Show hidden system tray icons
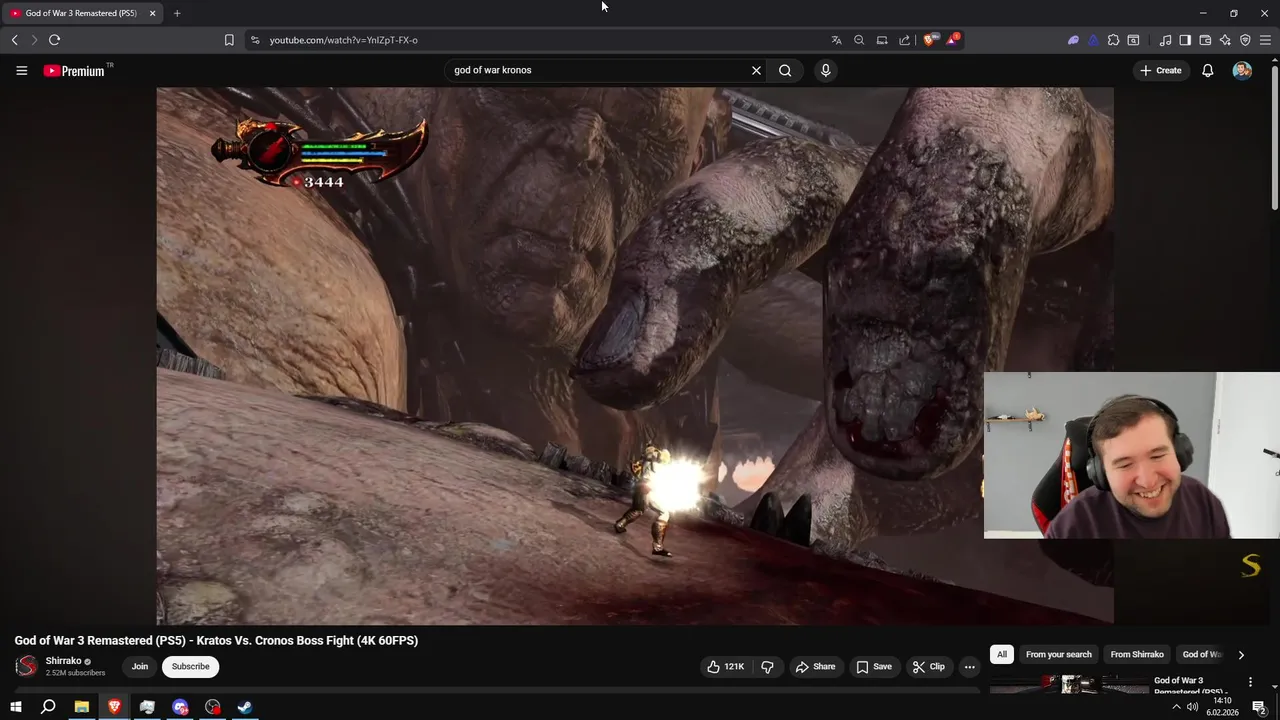 click(x=1176, y=707)
